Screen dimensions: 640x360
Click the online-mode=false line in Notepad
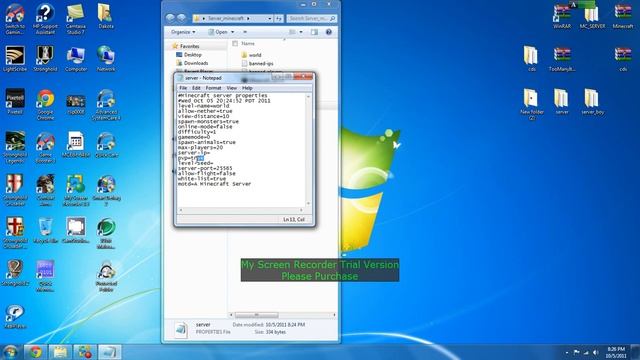pyautogui.click(x=205, y=127)
